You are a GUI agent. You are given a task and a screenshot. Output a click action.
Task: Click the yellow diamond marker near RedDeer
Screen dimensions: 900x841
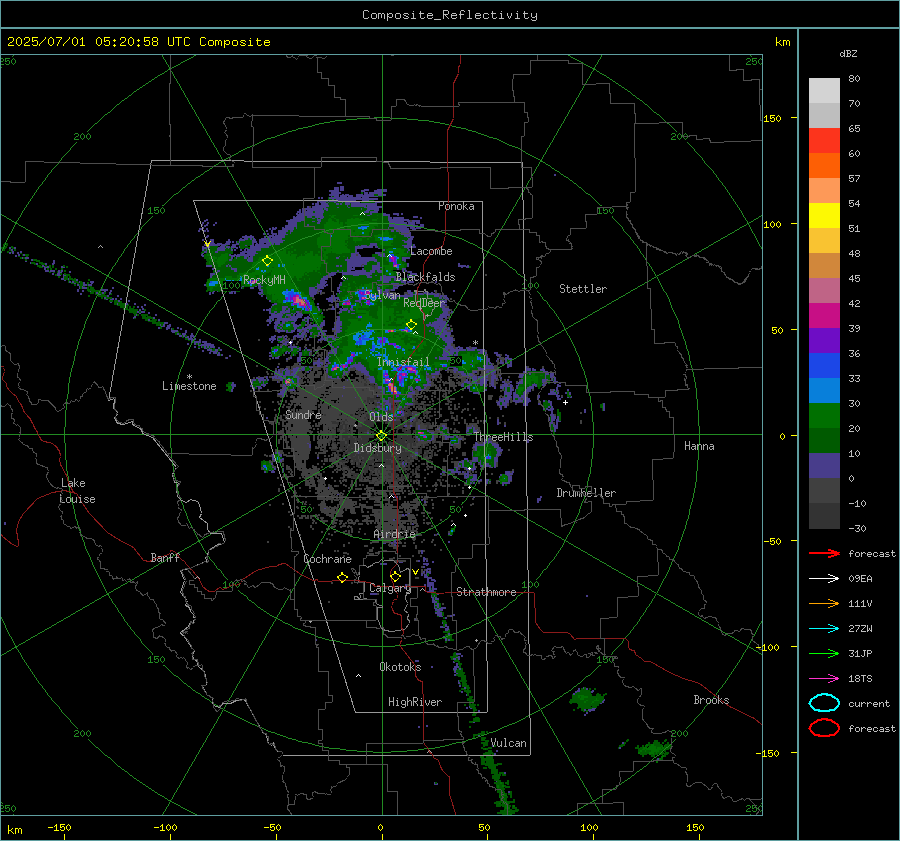[411, 325]
